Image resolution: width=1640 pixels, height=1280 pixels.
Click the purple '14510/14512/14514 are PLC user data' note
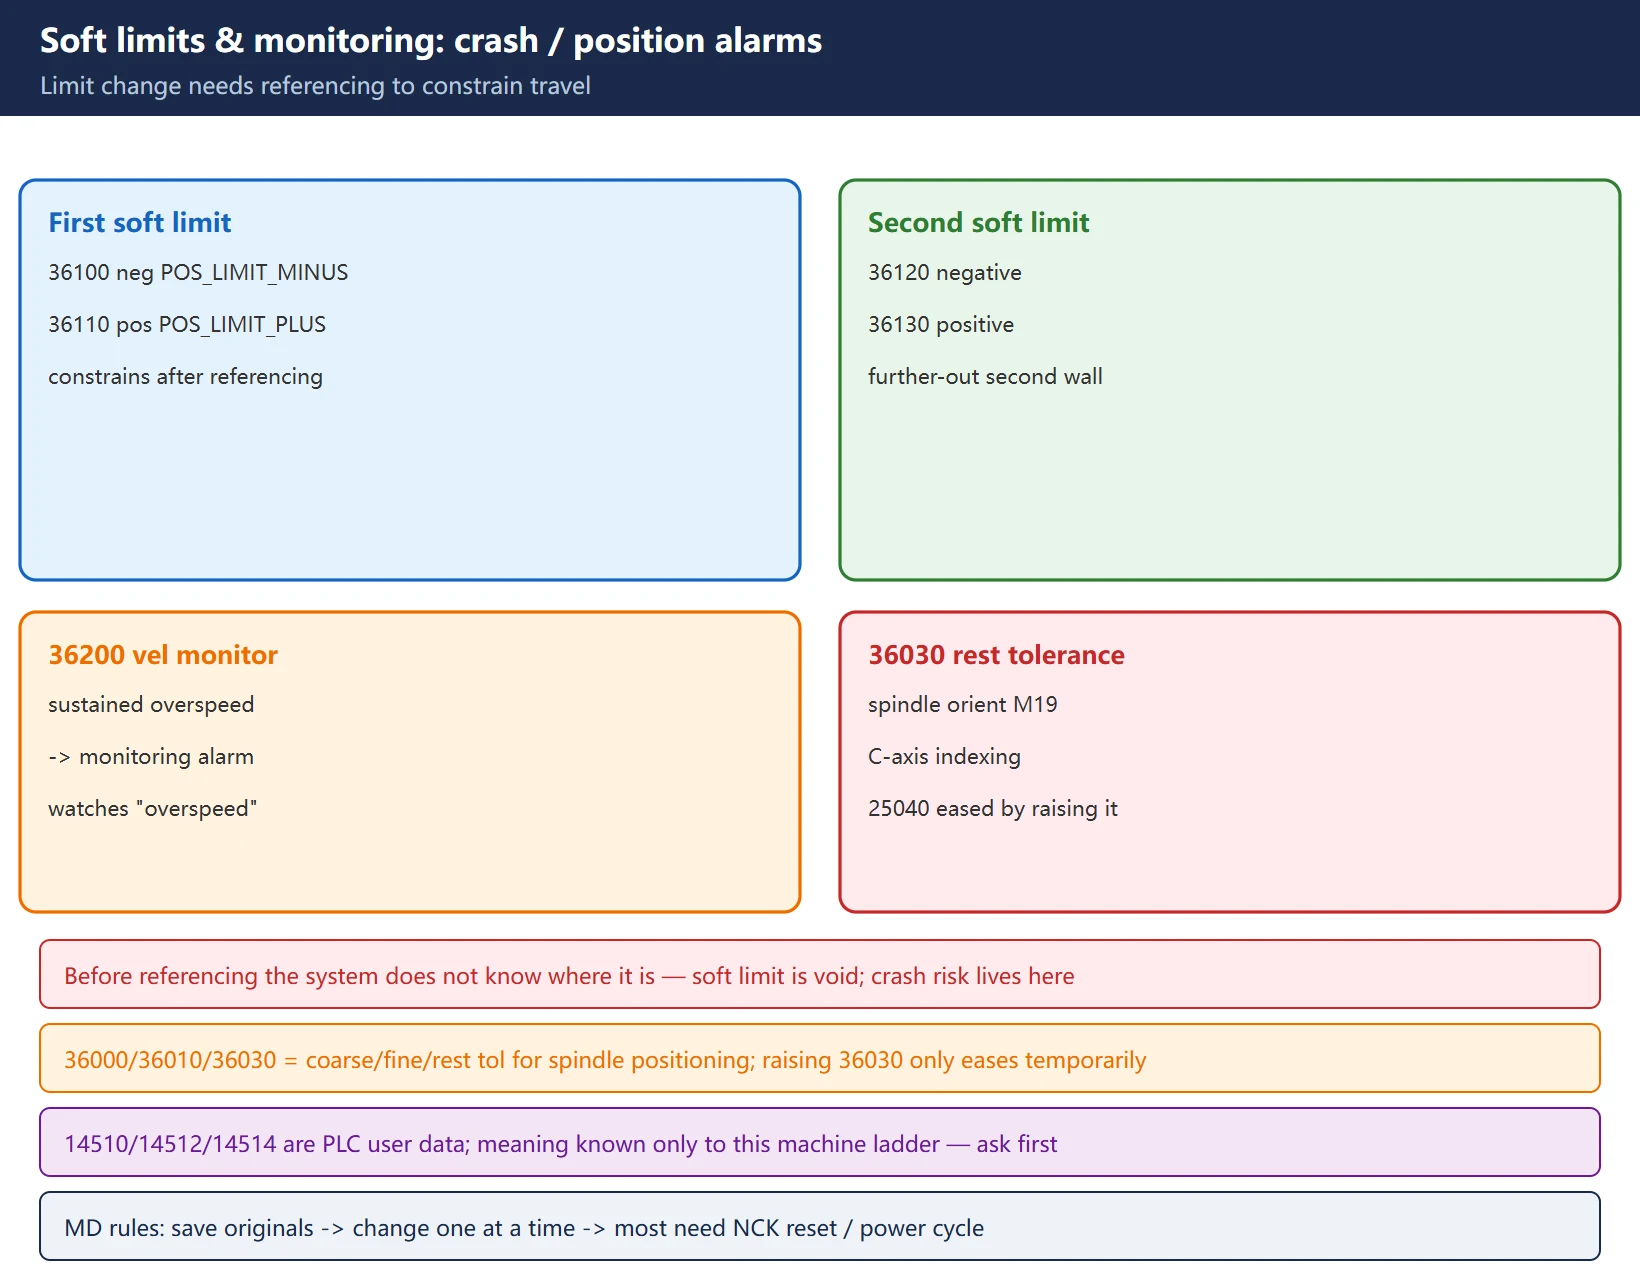[x=820, y=1142]
